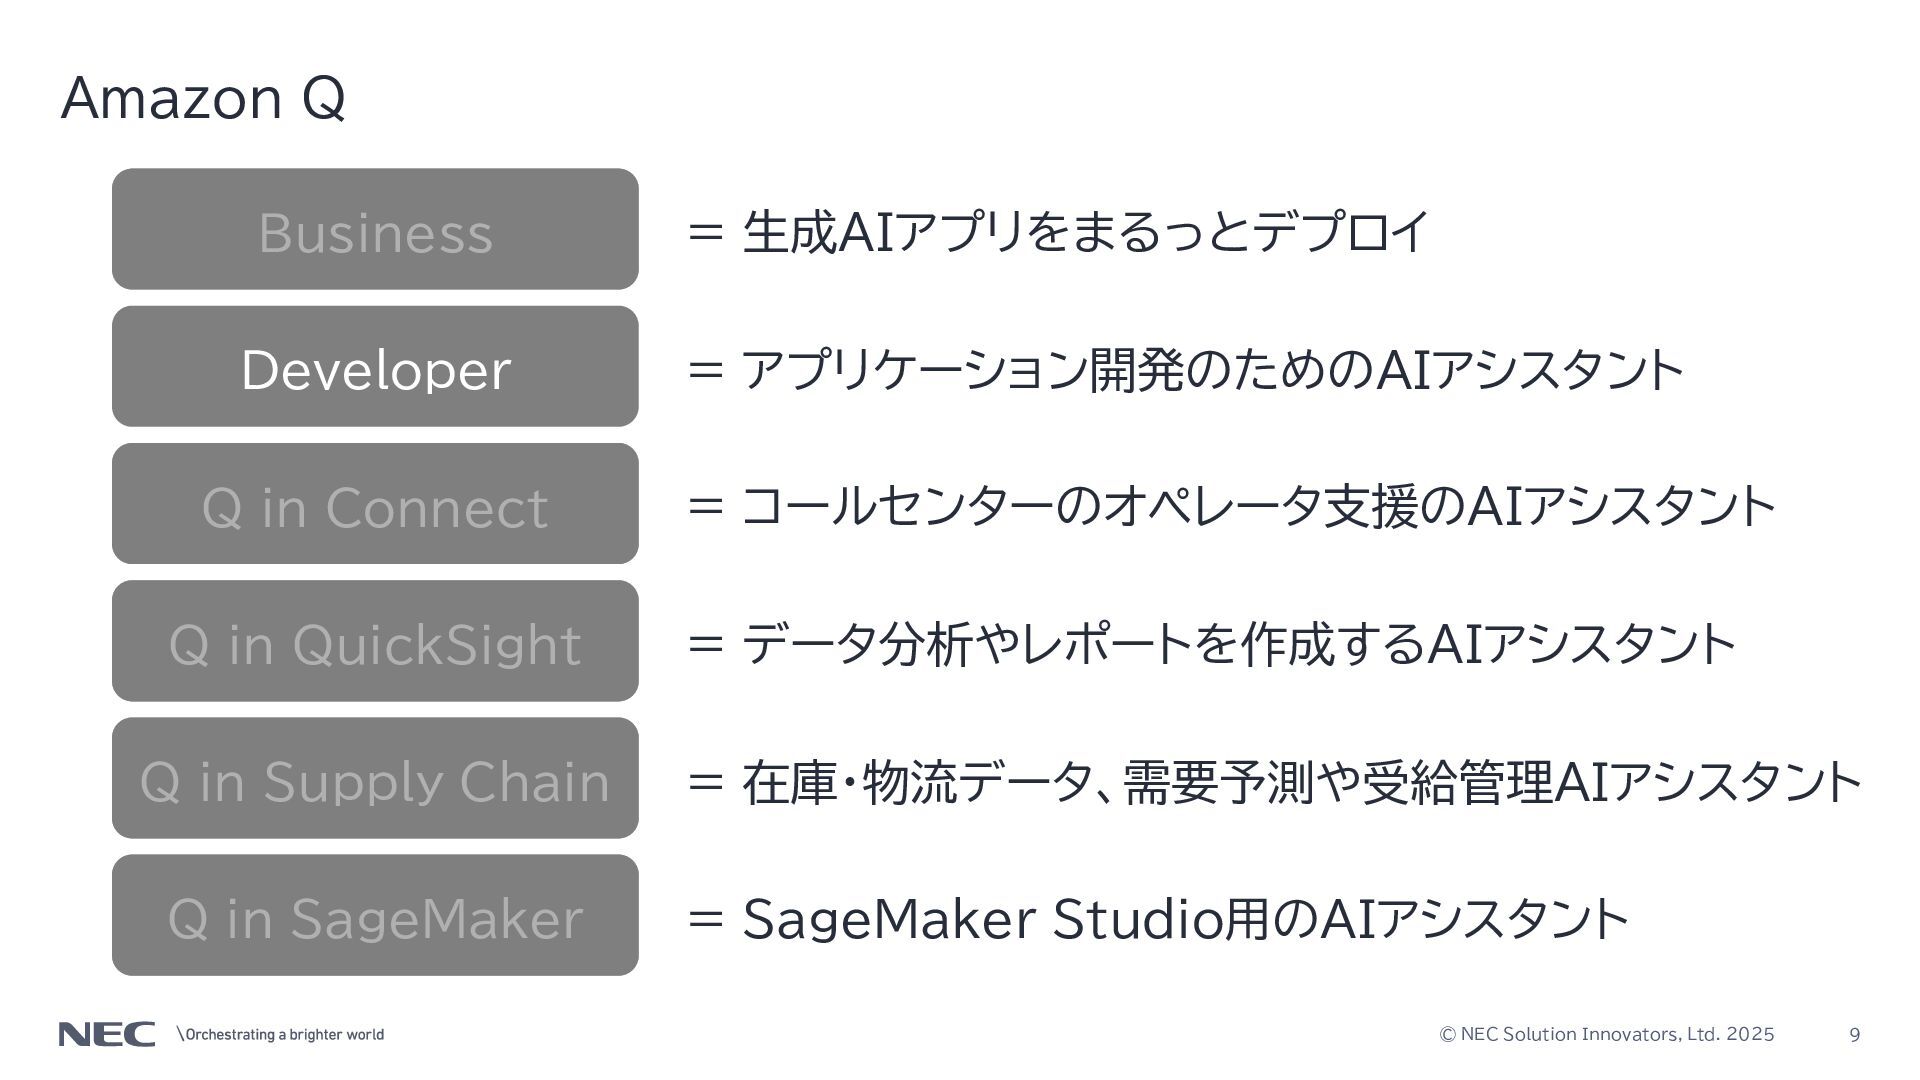Click the データ分析やレポート description line
This screenshot has width=1920, height=1080.
pyautogui.click(x=1239, y=643)
